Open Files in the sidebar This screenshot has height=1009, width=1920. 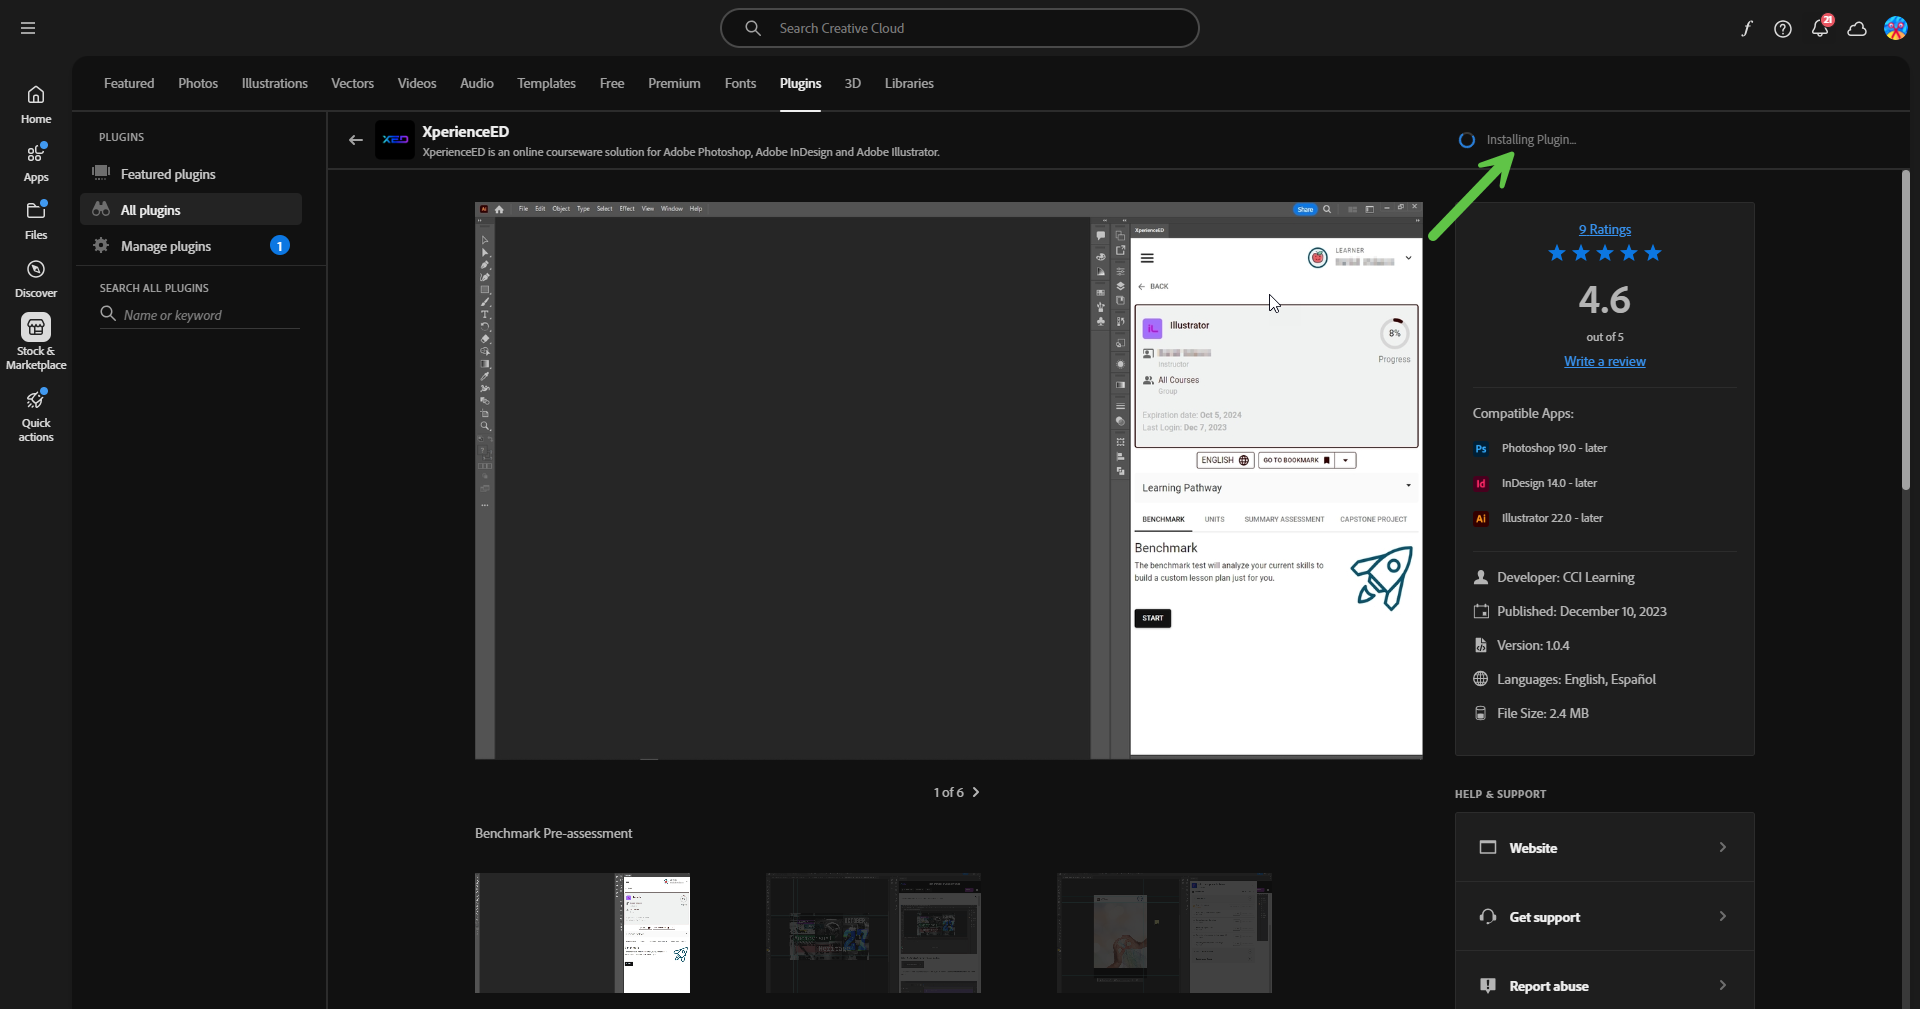[x=36, y=220]
